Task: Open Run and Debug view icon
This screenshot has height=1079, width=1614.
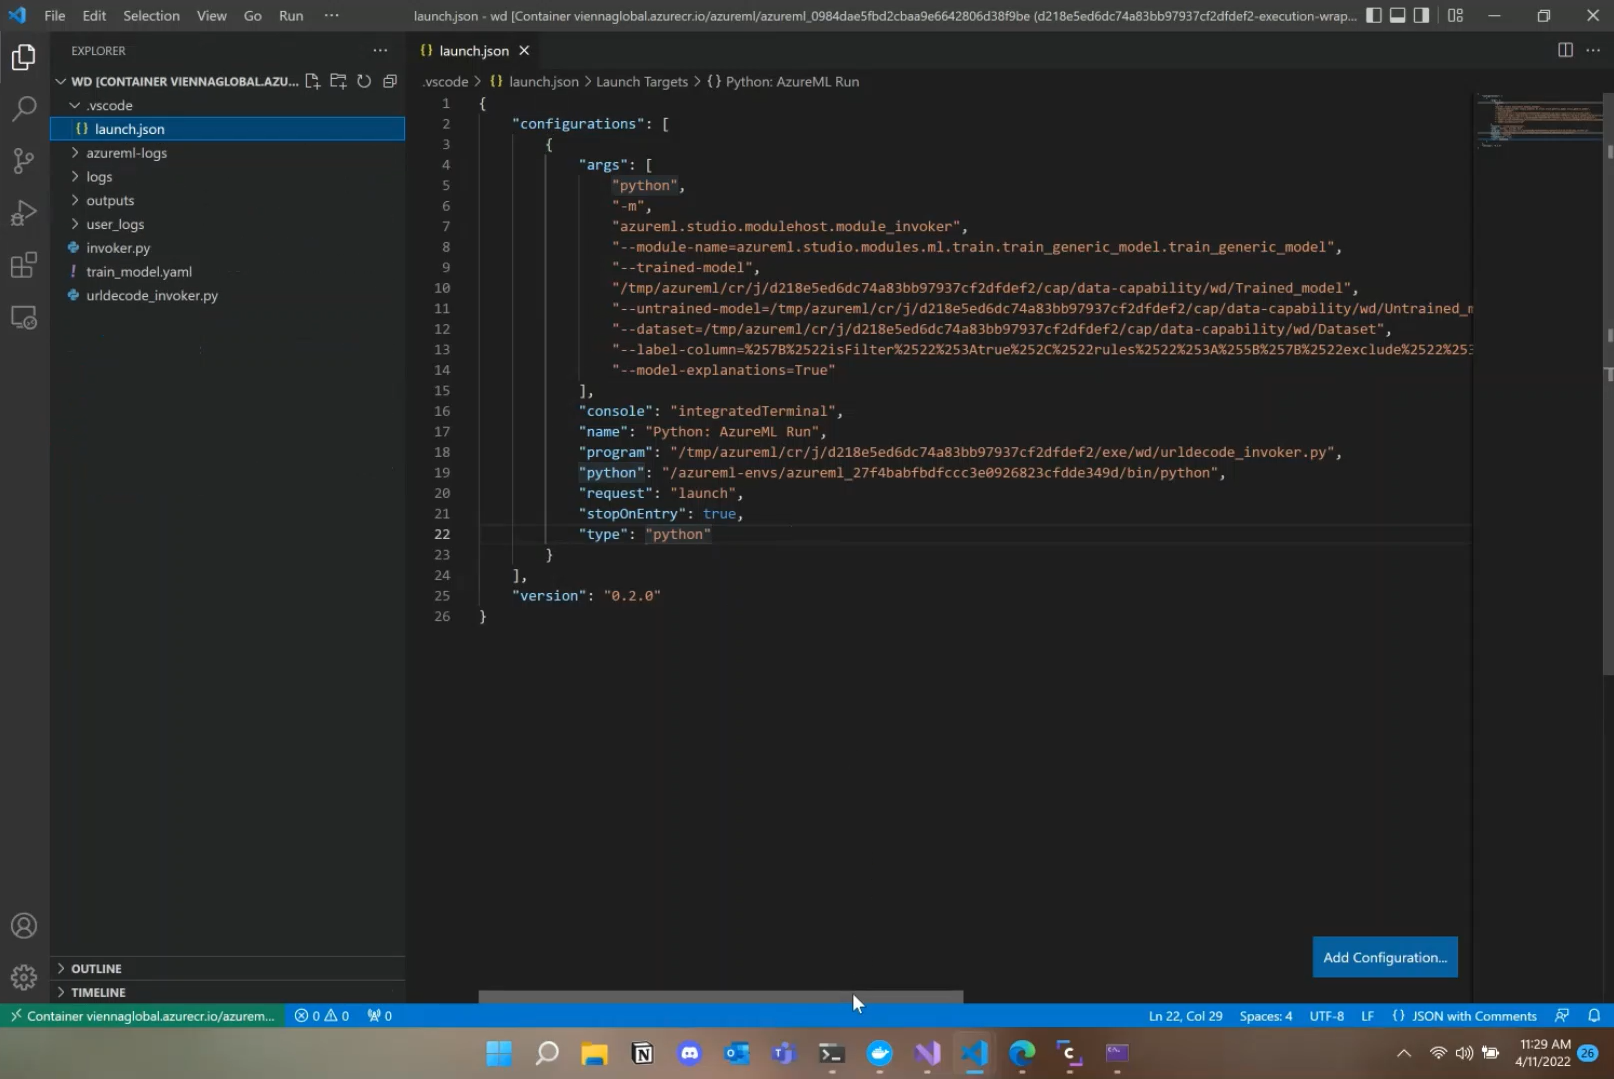Action: 24,213
